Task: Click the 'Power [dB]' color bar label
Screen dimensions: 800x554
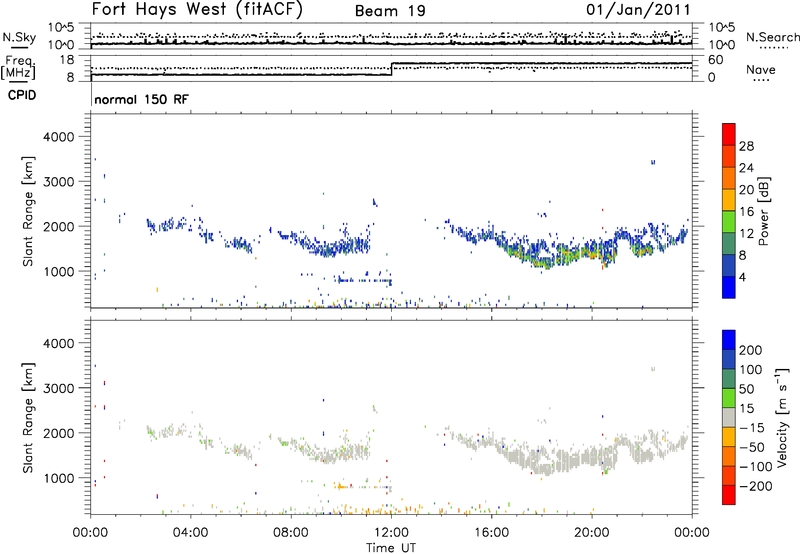Action: coord(763,211)
